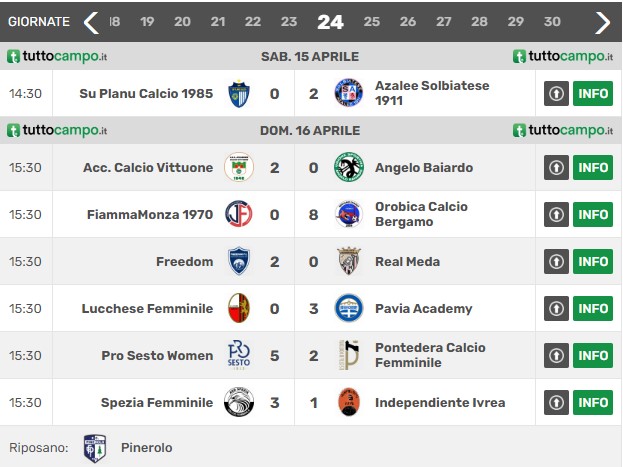
Task: Click the FiammaMonza 1970 club badge
Action: point(239,214)
